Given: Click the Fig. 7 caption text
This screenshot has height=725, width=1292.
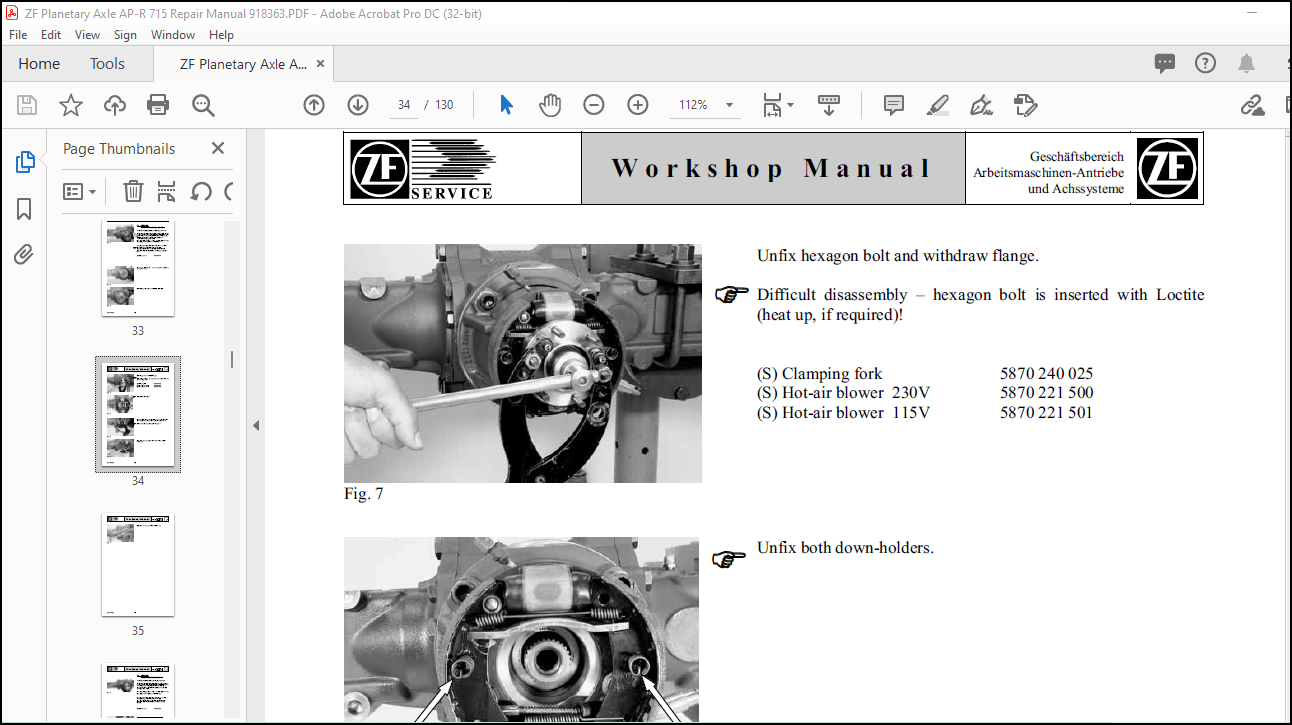Looking at the screenshot, I should point(363,494).
